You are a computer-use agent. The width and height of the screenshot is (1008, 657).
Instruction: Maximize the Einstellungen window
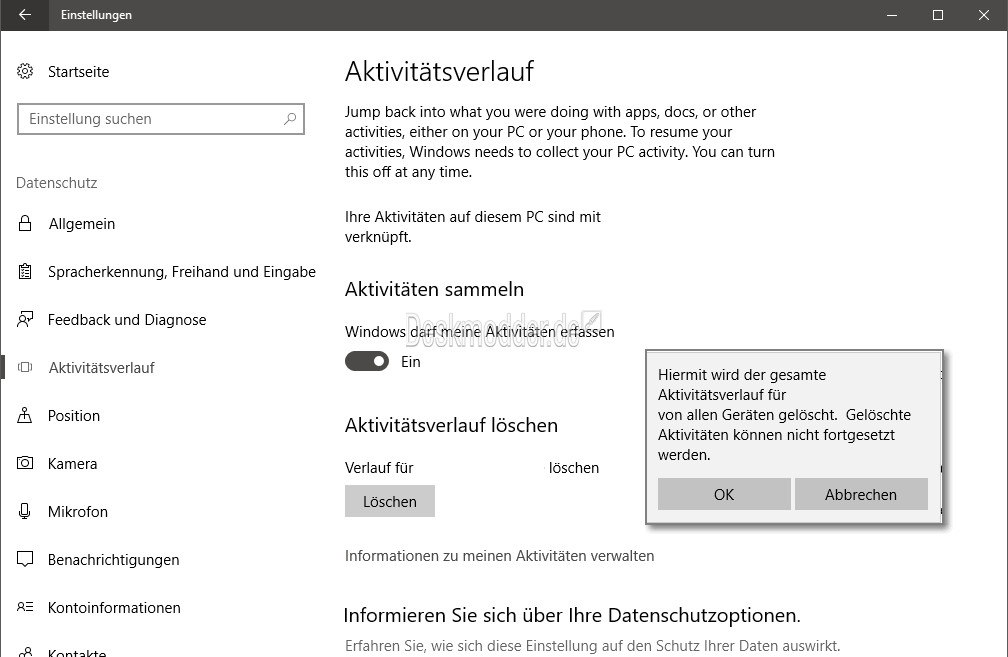[x=938, y=15]
